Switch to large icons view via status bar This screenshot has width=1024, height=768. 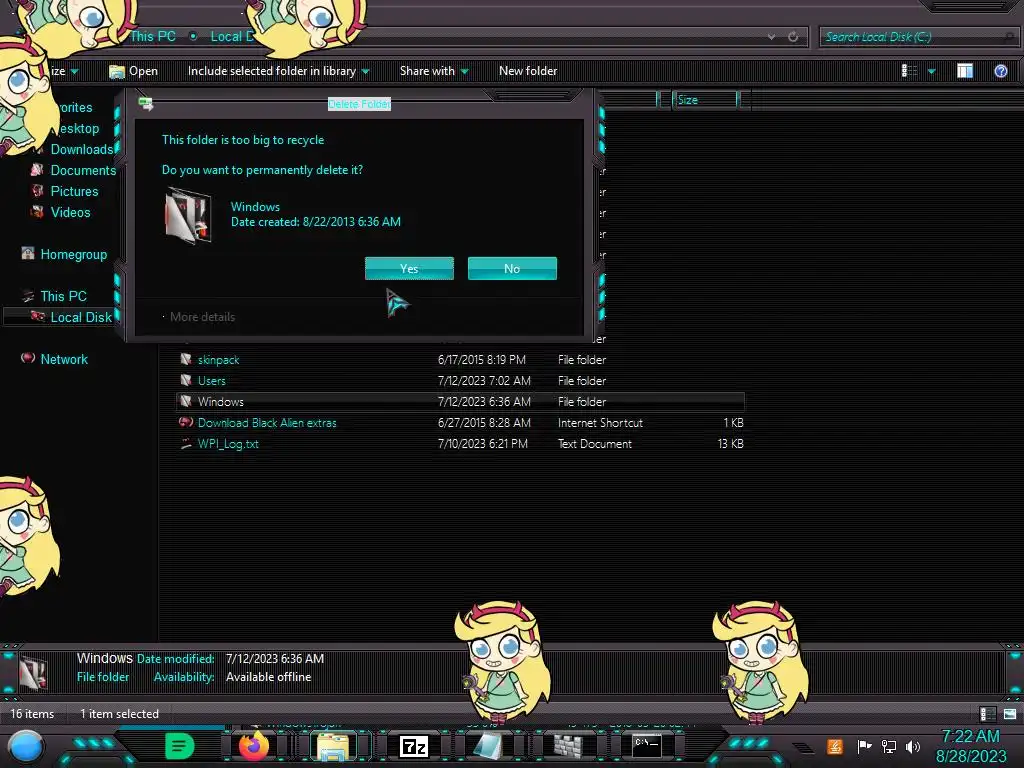[1010, 714]
